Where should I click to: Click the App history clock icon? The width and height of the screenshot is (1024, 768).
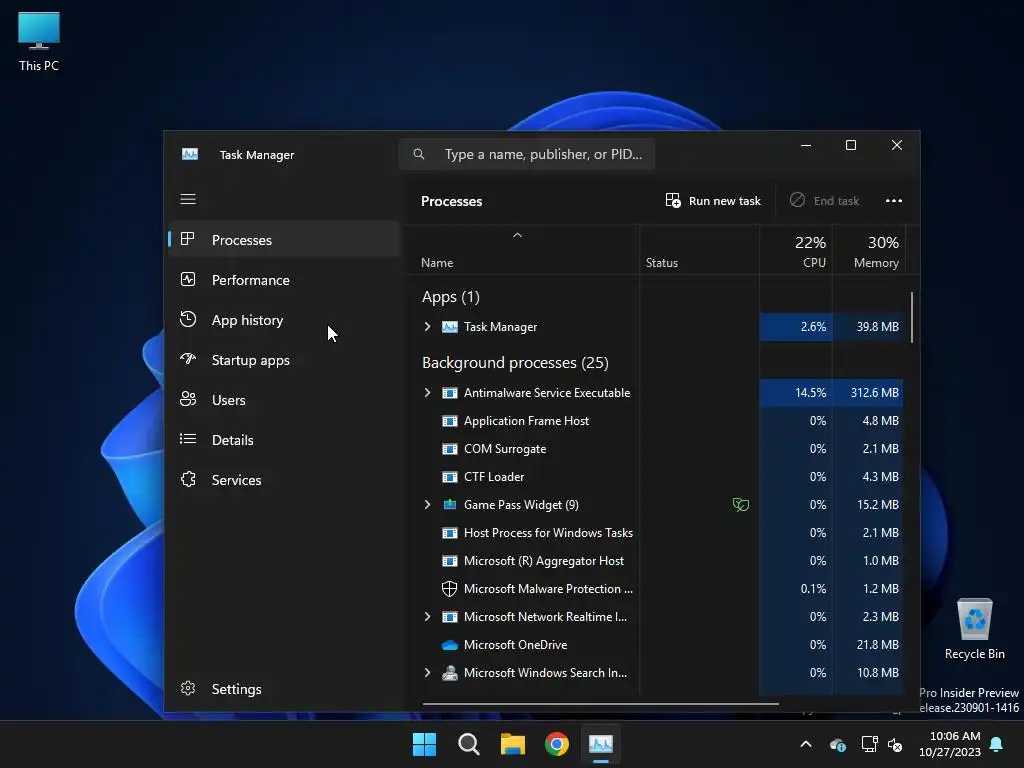(187, 319)
